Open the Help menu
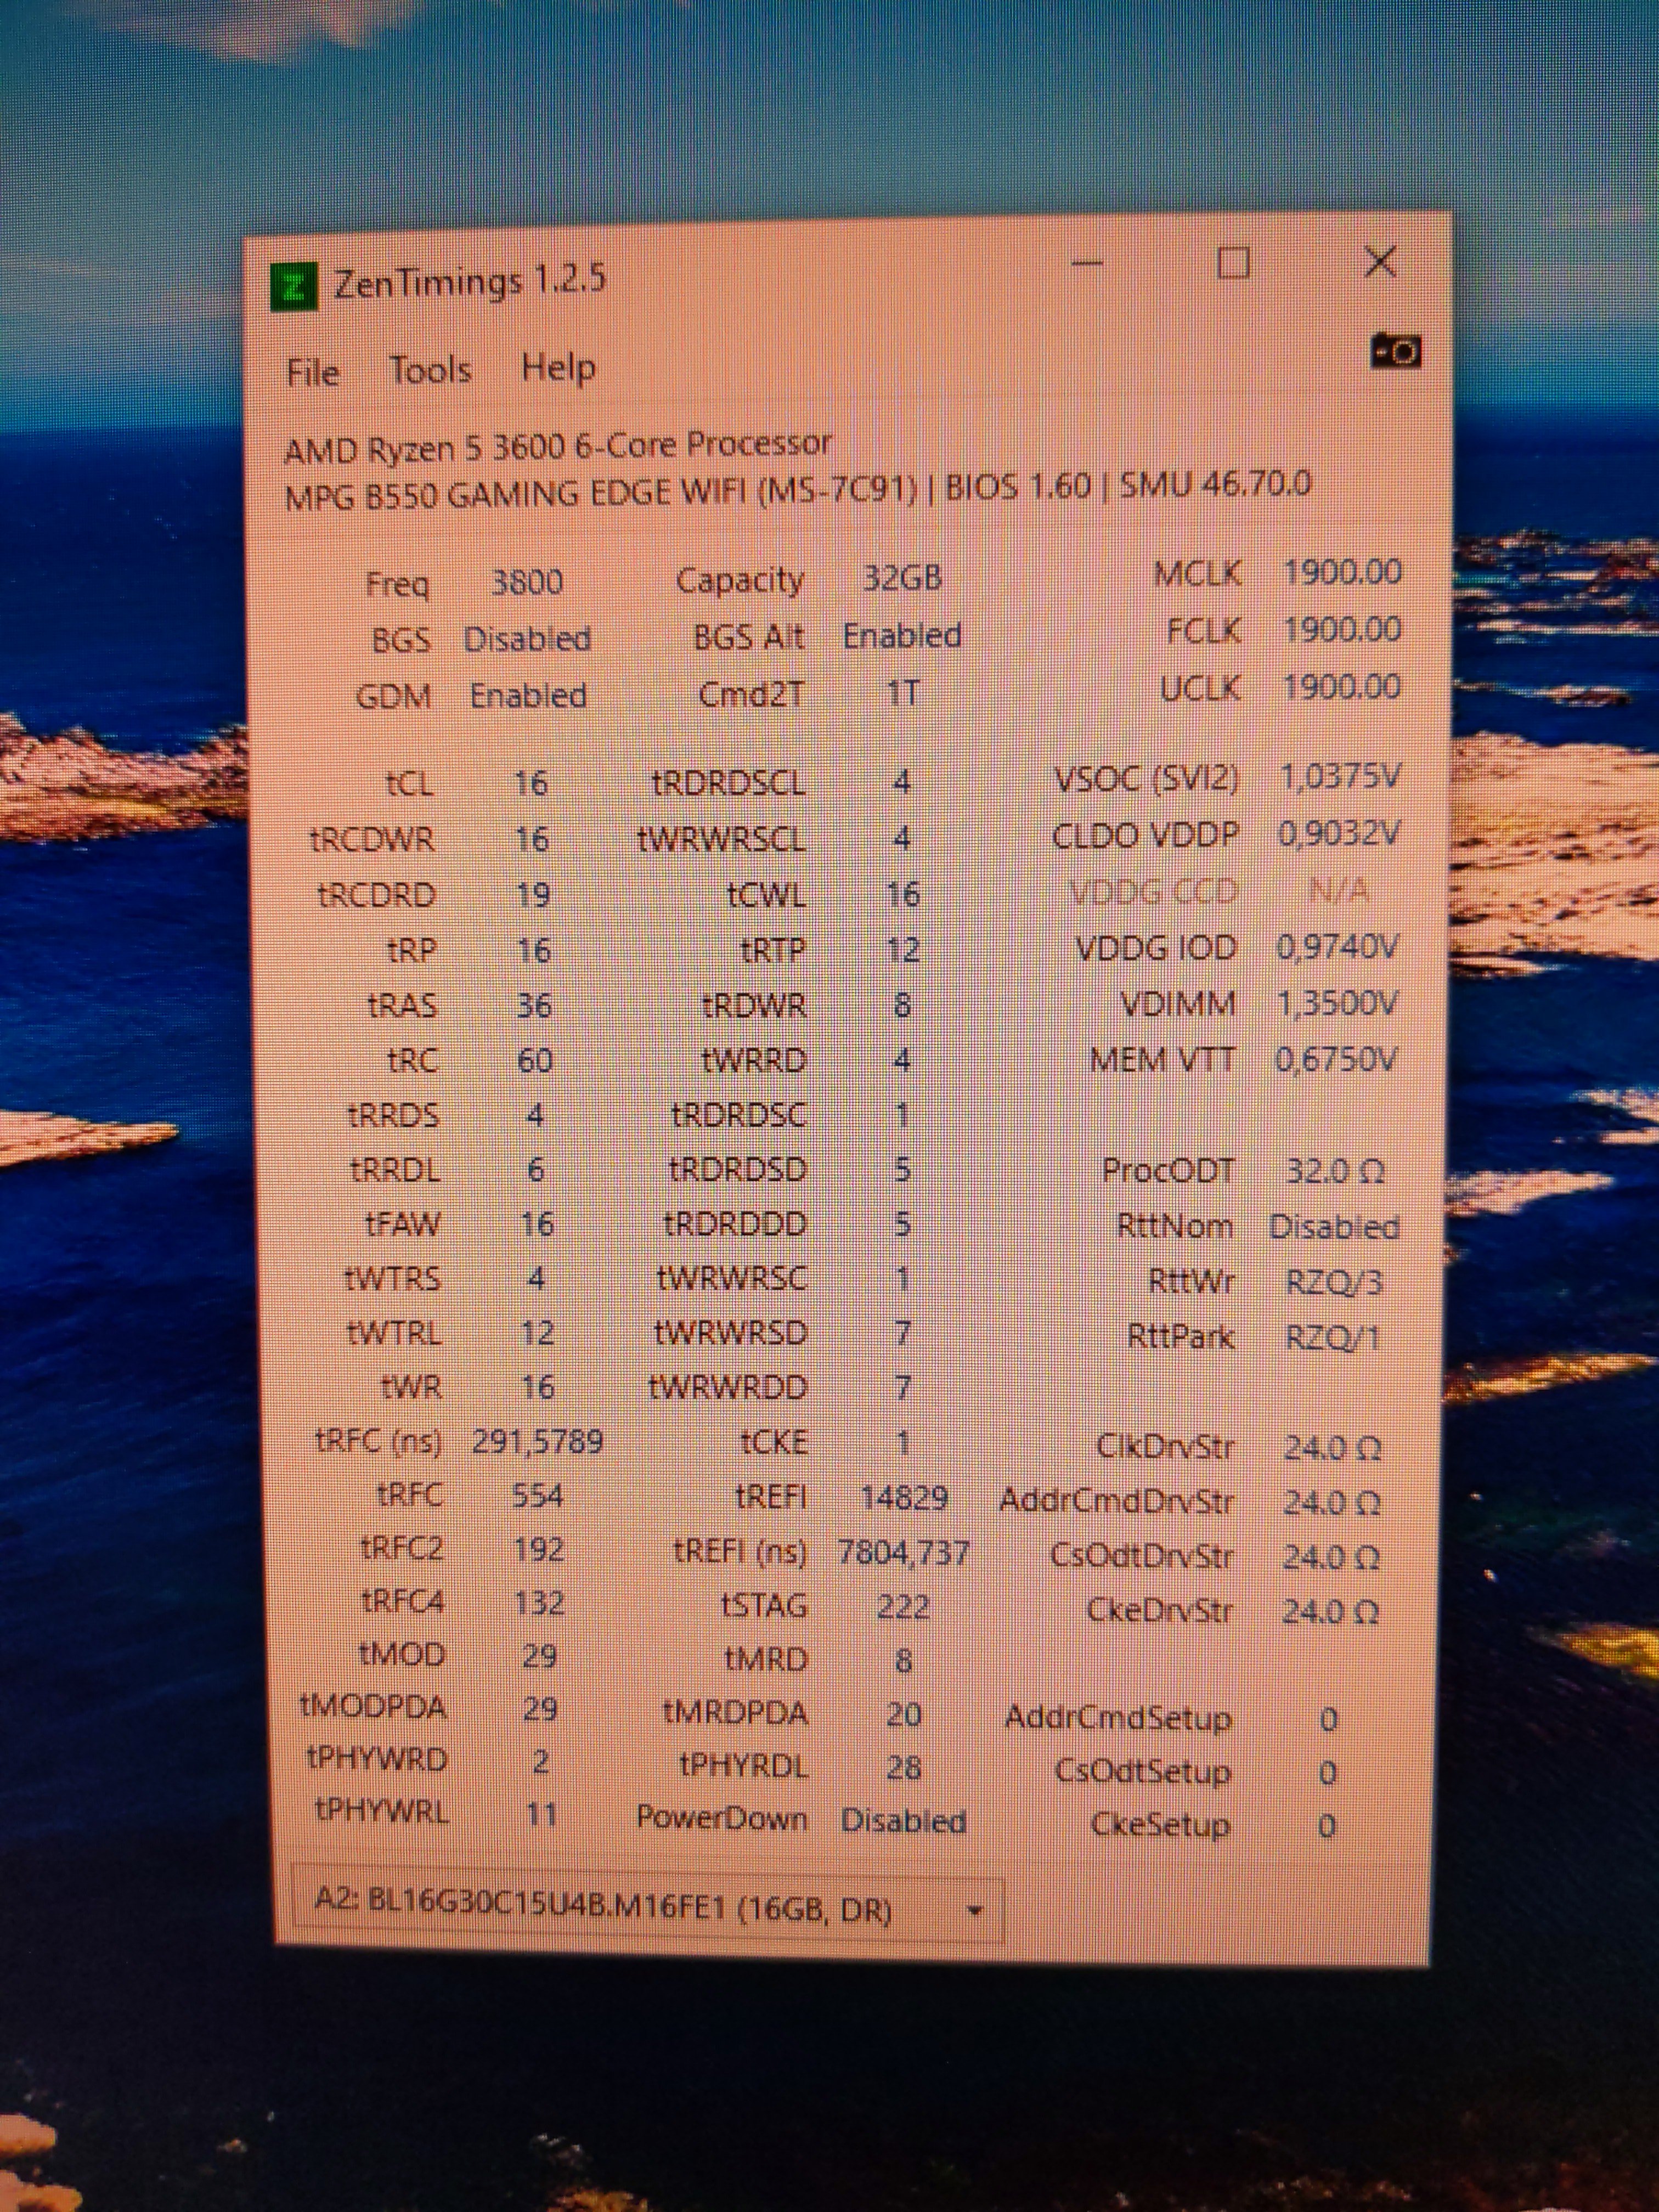The image size is (1659, 2212). coord(557,367)
